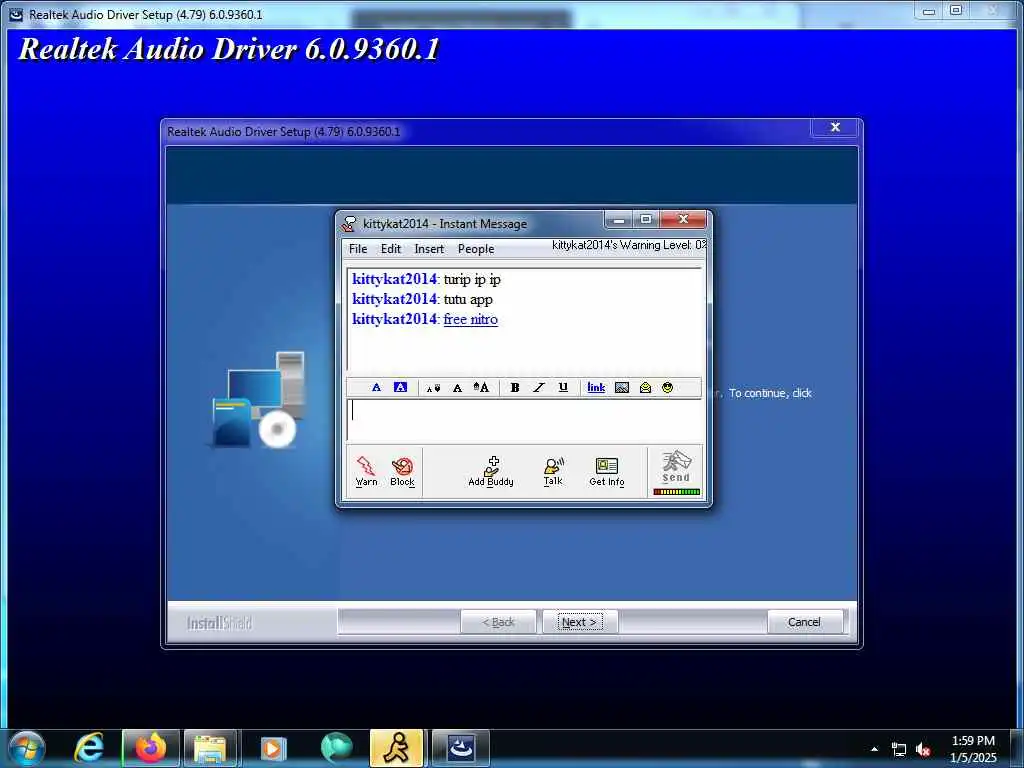Block kittykat2014 using Block button

(x=402, y=471)
